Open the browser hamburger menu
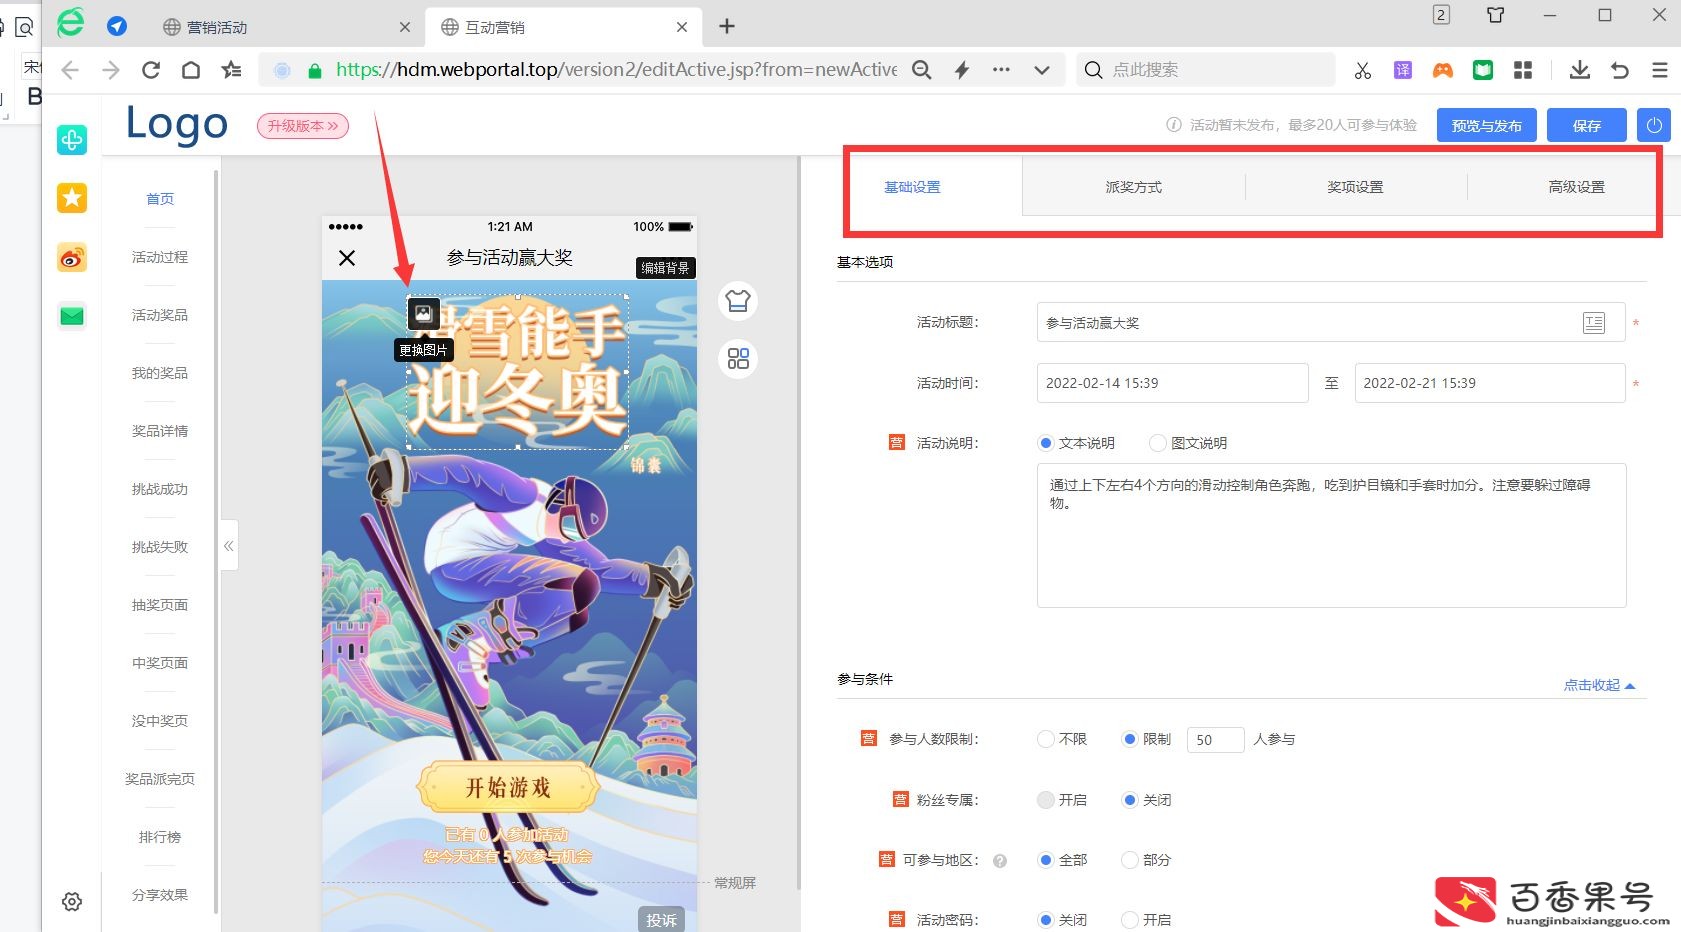 (x=1660, y=70)
